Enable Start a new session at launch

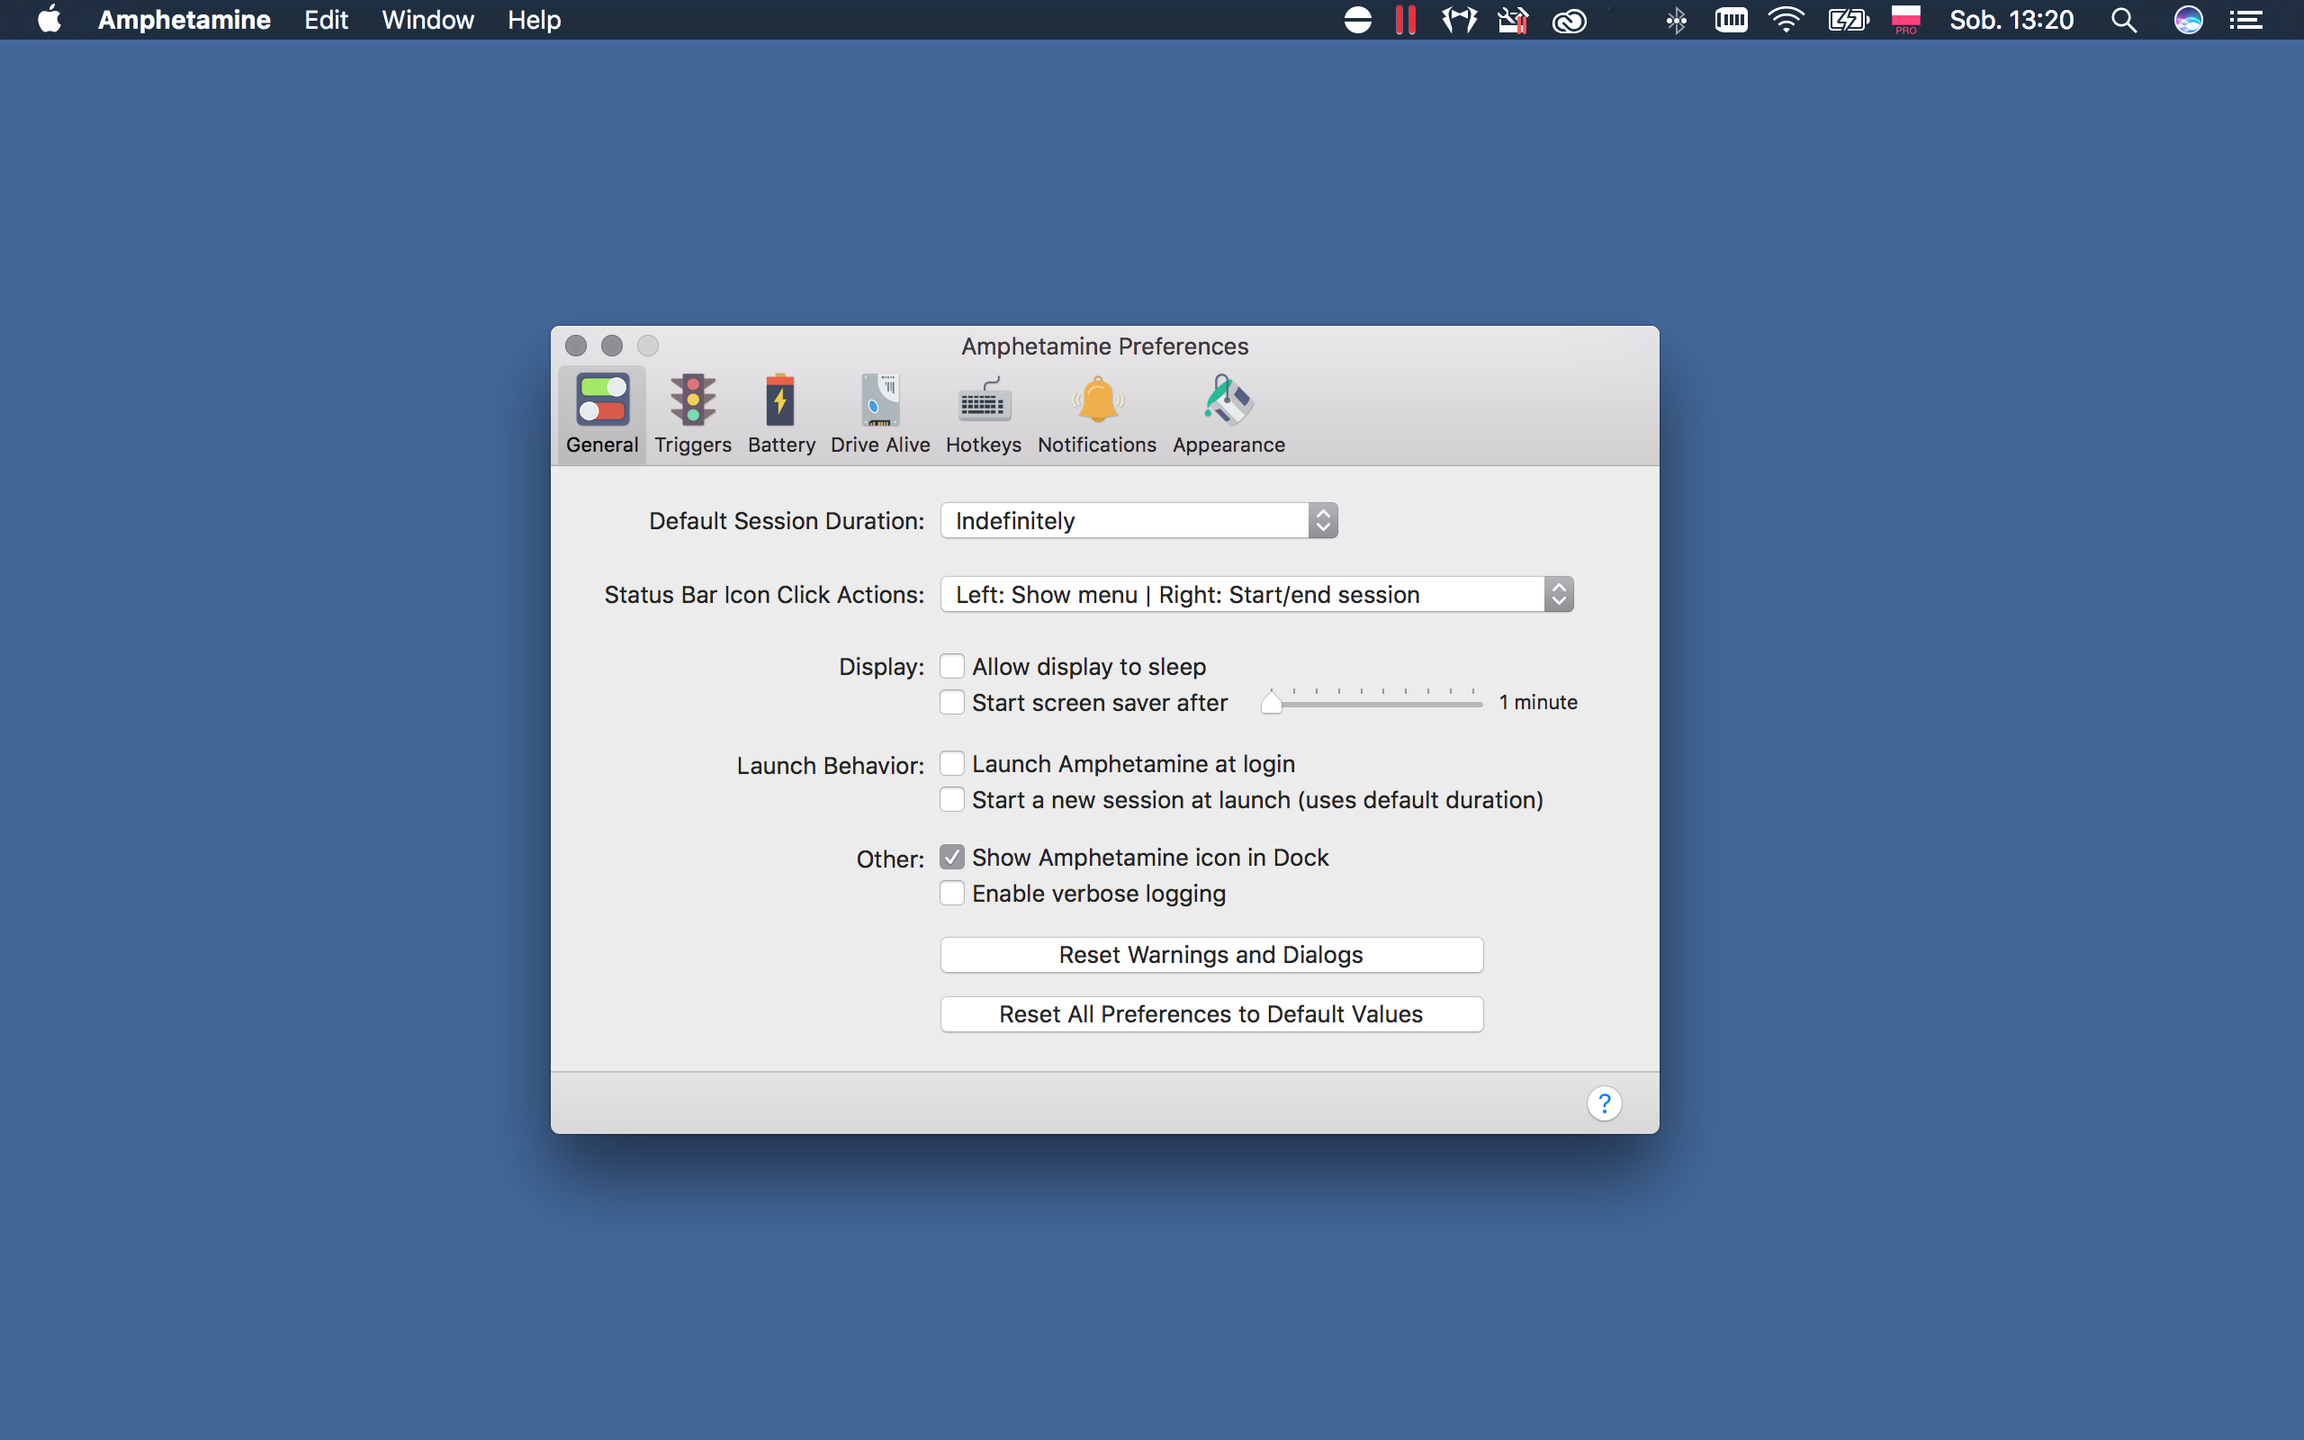pyautogui.click(x=952, y=800)
